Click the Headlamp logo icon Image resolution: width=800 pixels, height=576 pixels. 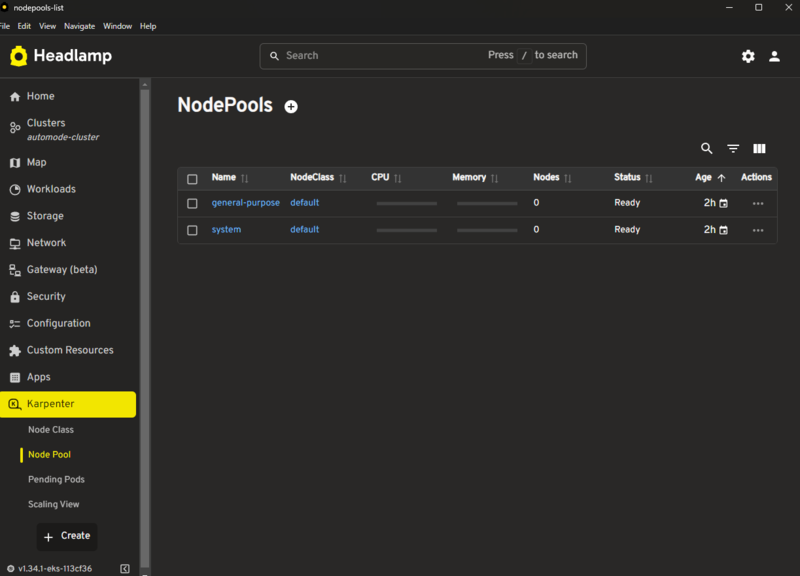(x=18, y=56)
